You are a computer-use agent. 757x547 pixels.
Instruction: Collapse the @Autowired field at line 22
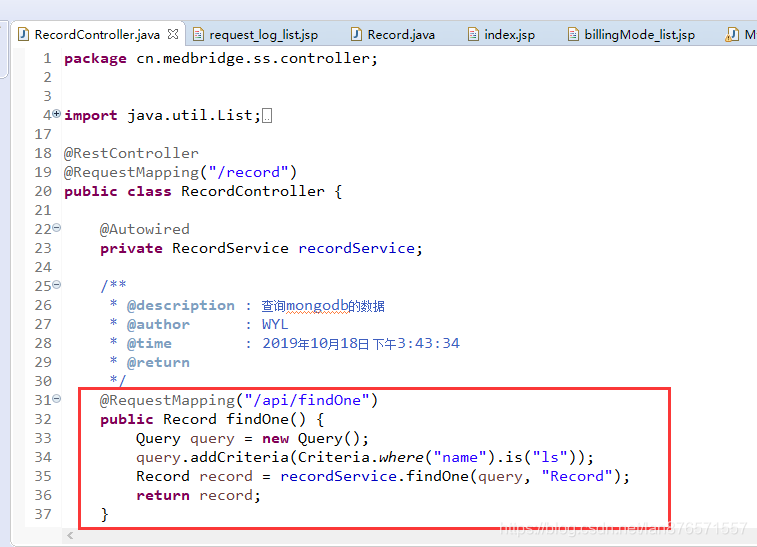pyautogui.click(x=56, y=227)
